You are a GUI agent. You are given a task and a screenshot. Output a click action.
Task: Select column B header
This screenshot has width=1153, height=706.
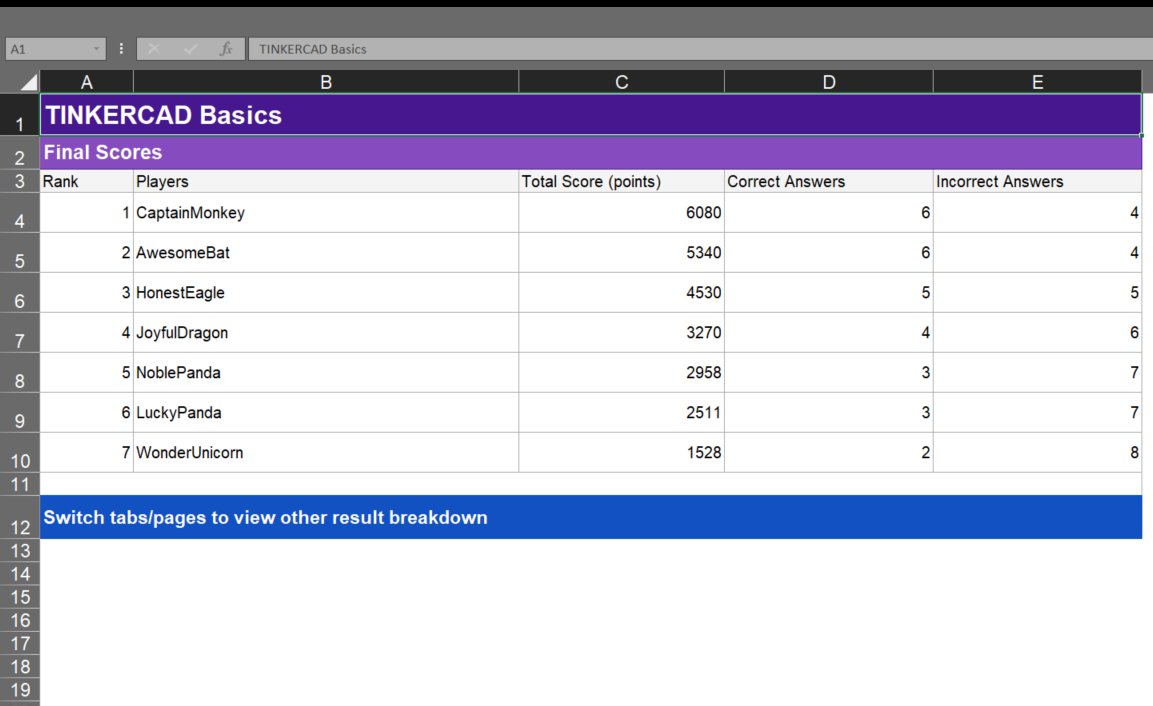point(326,82)
